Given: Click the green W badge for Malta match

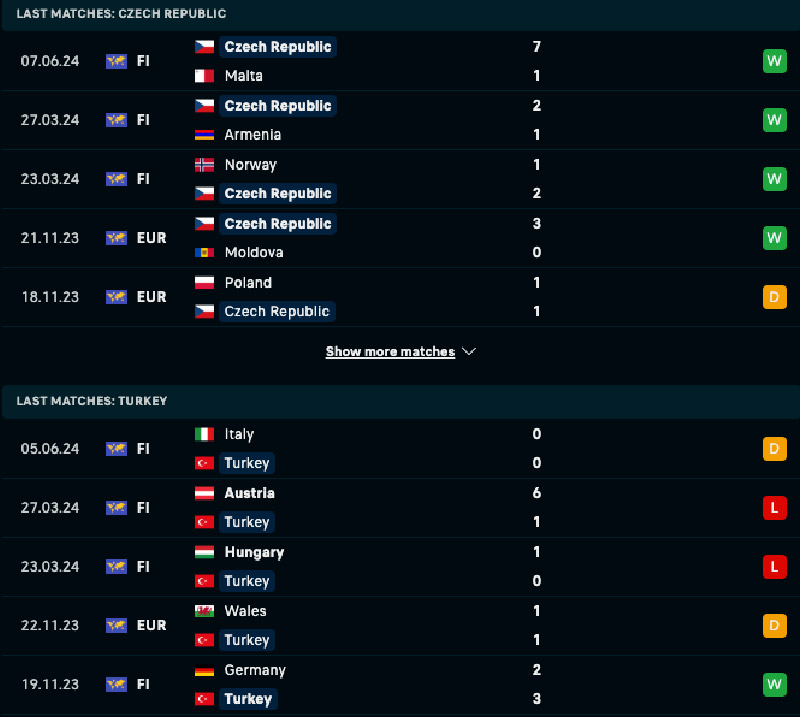Looking at the screenshot, I should (774, 61).
